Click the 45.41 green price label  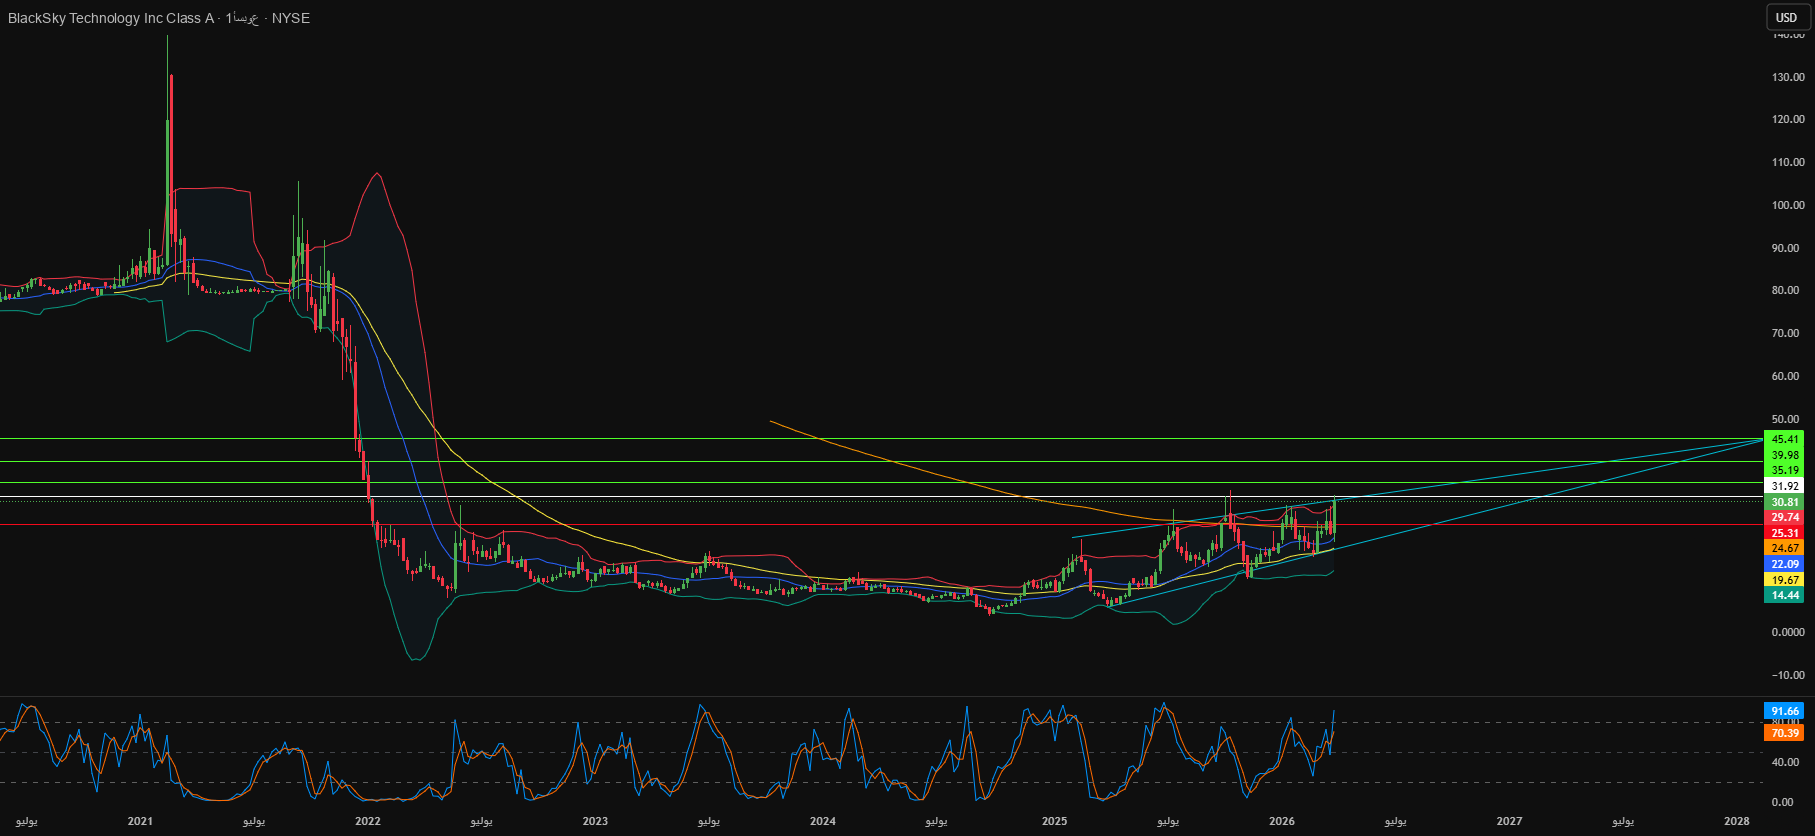(1785, 439)
